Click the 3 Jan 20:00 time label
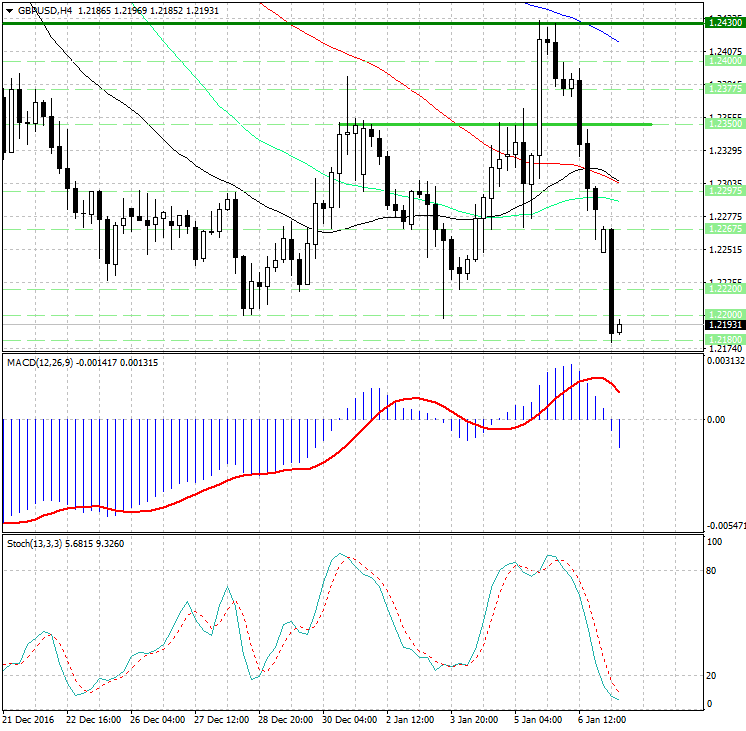Image resolution: width=746 pixels, height=731 pixels. click(474, 719)
